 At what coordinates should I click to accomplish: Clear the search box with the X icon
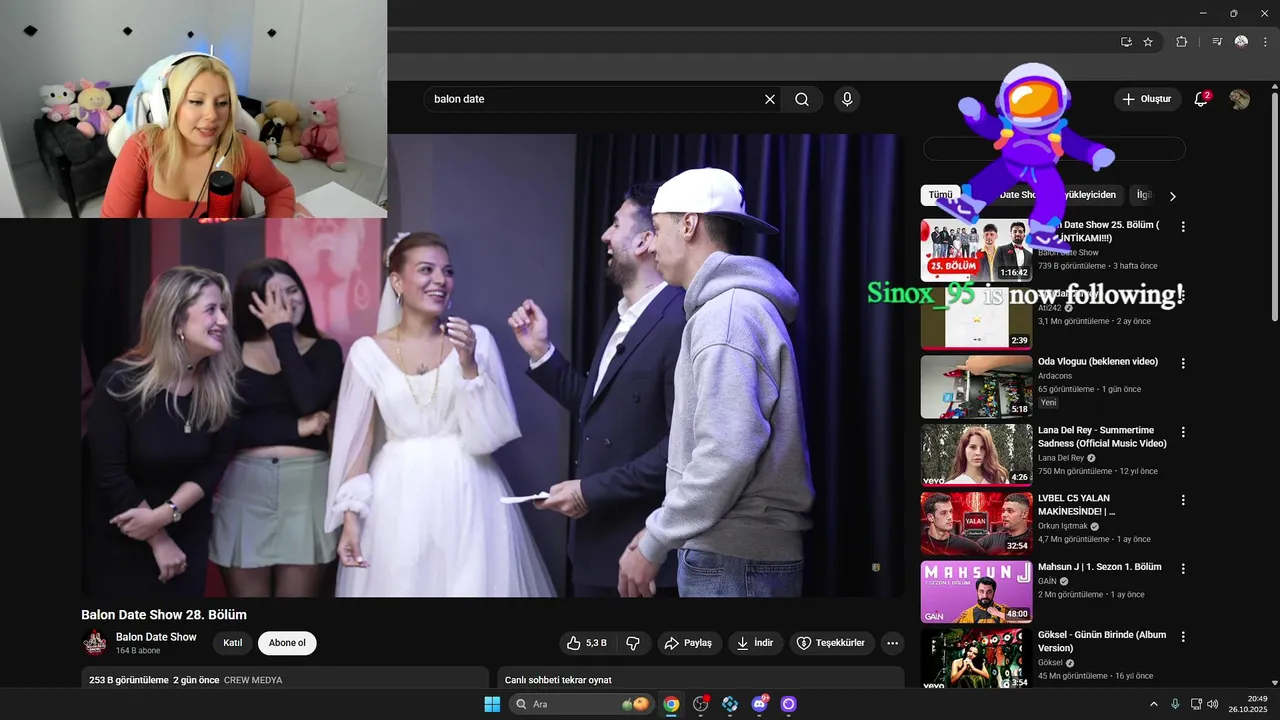pyautogui.click(x=770, y=99)
